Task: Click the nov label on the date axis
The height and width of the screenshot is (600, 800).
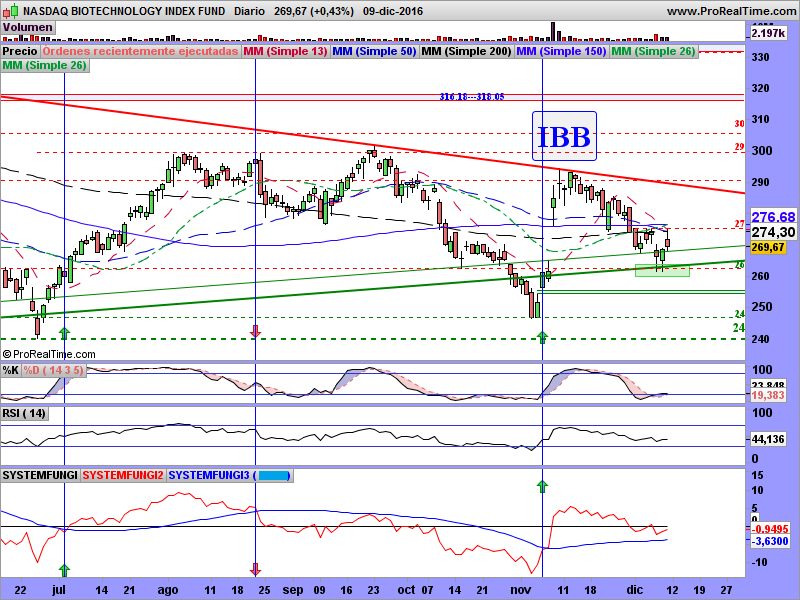Action: (521, 590)
